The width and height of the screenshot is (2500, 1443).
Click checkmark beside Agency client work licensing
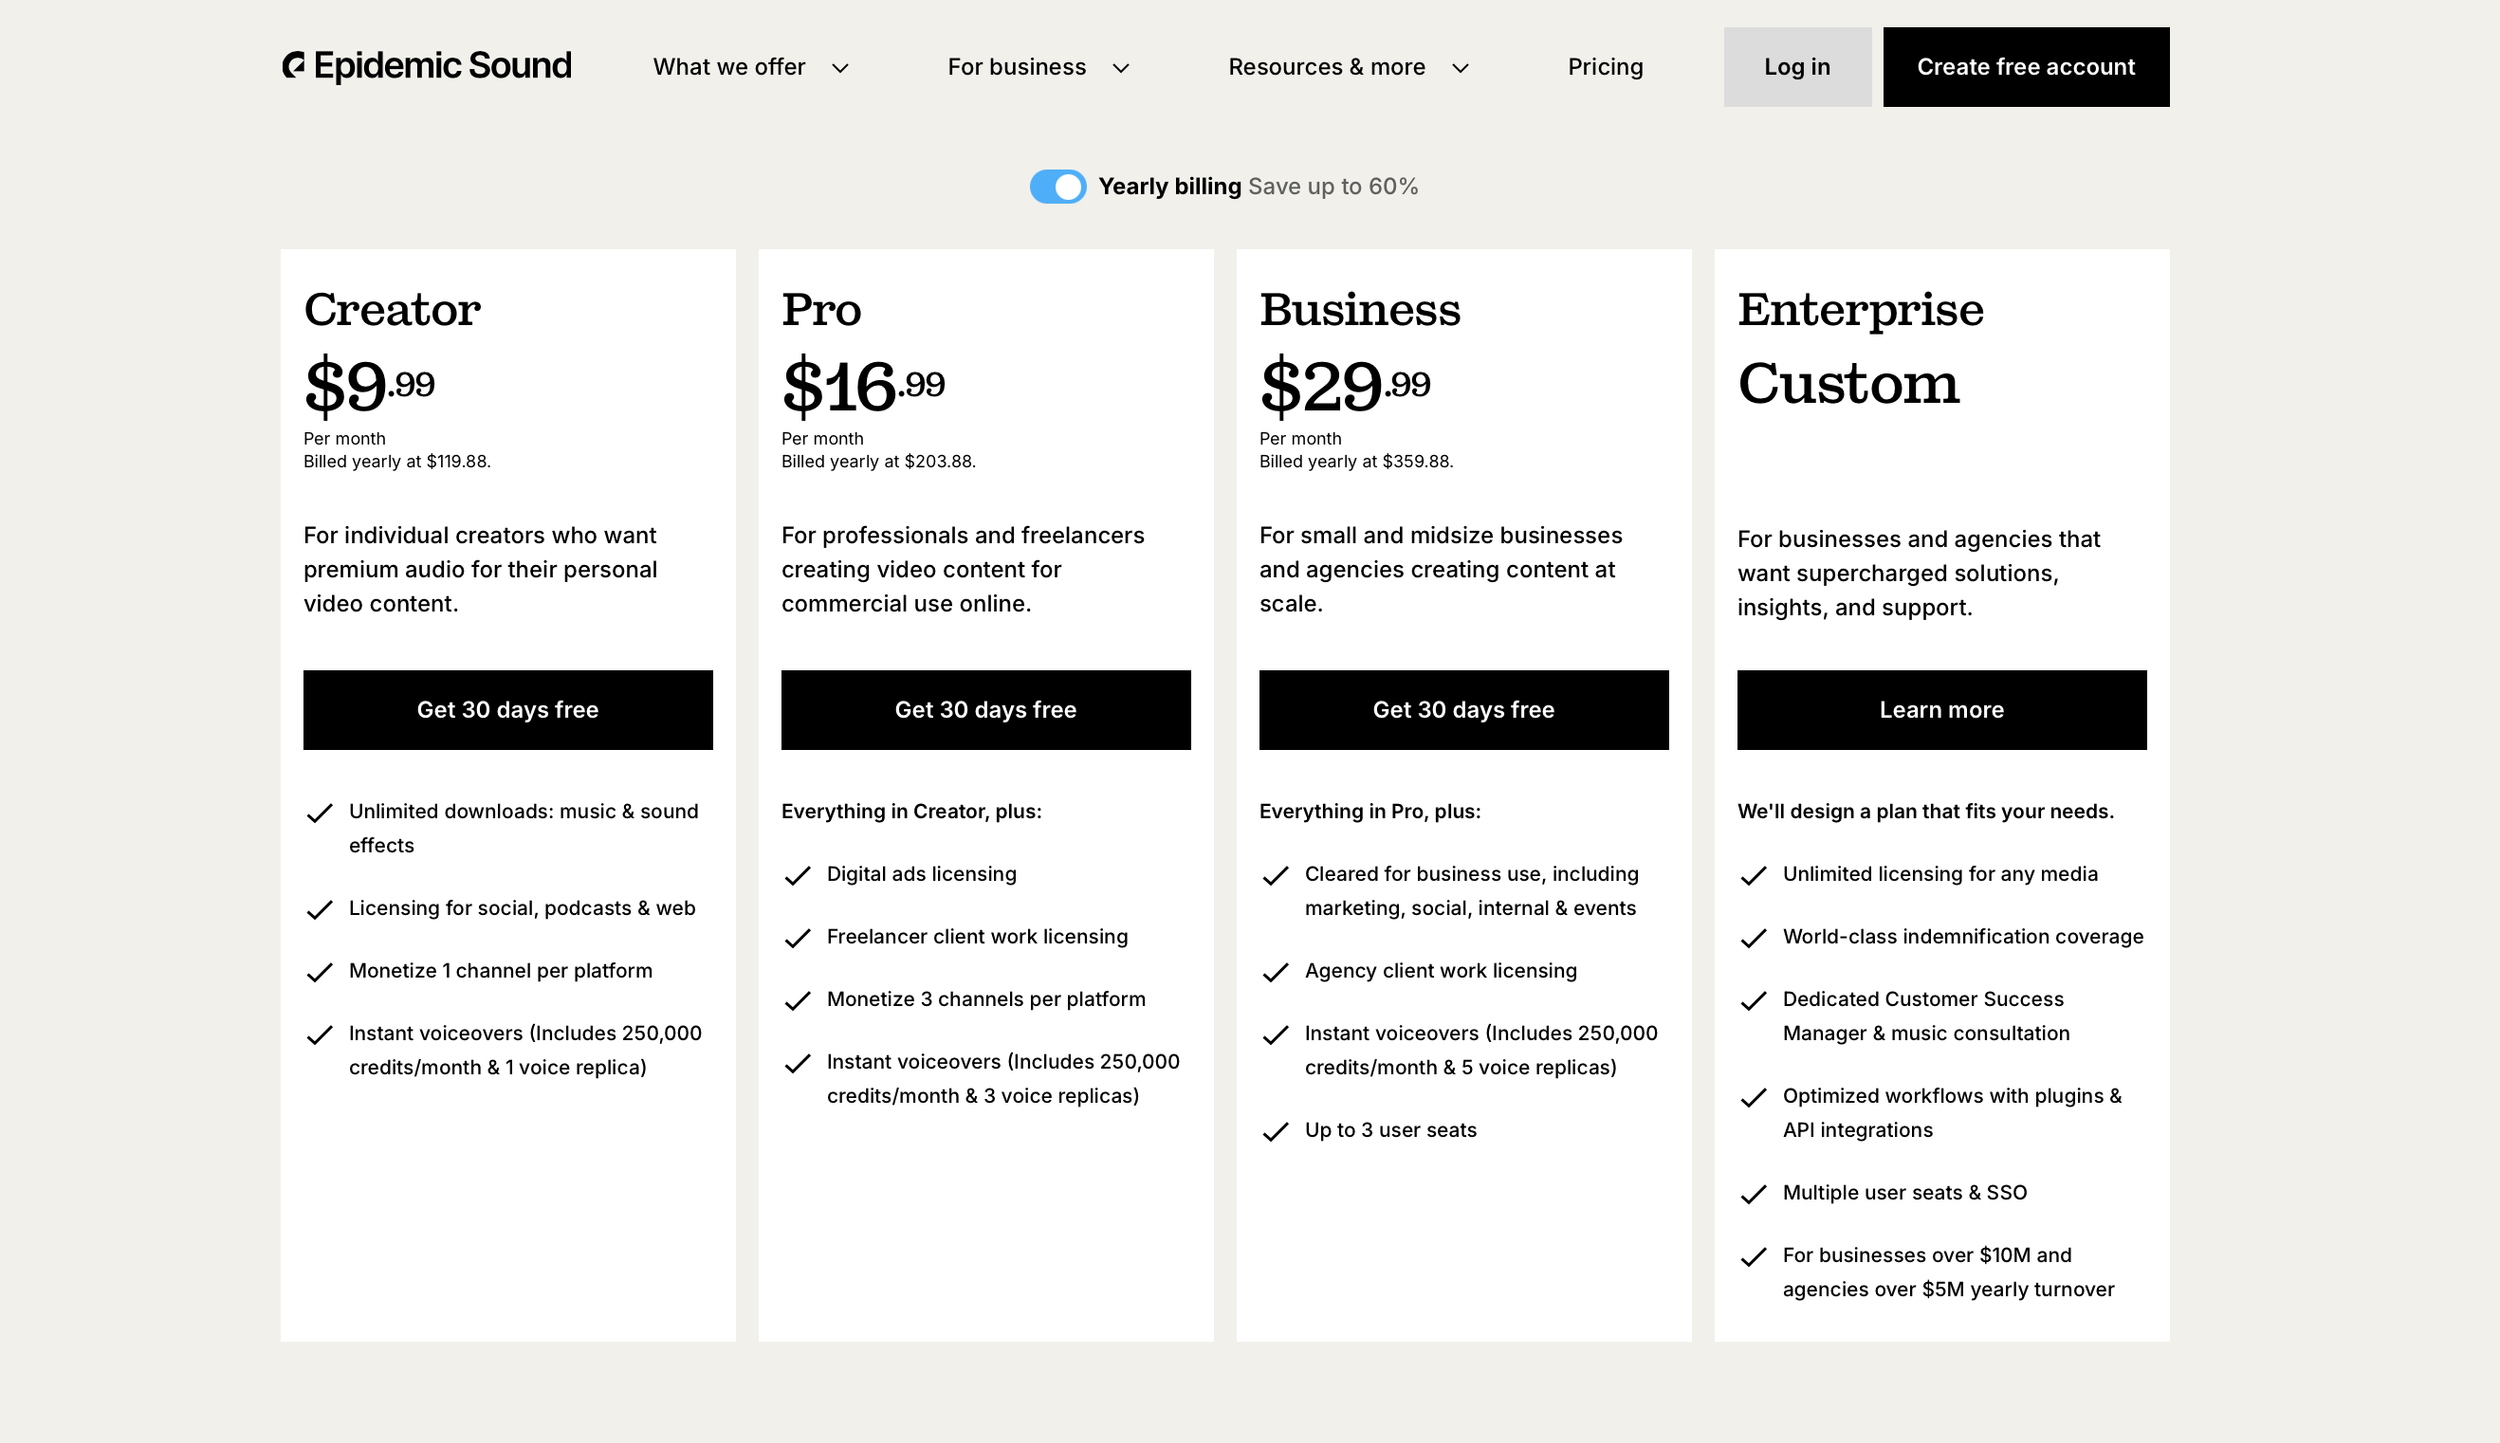click(1275, 973)
